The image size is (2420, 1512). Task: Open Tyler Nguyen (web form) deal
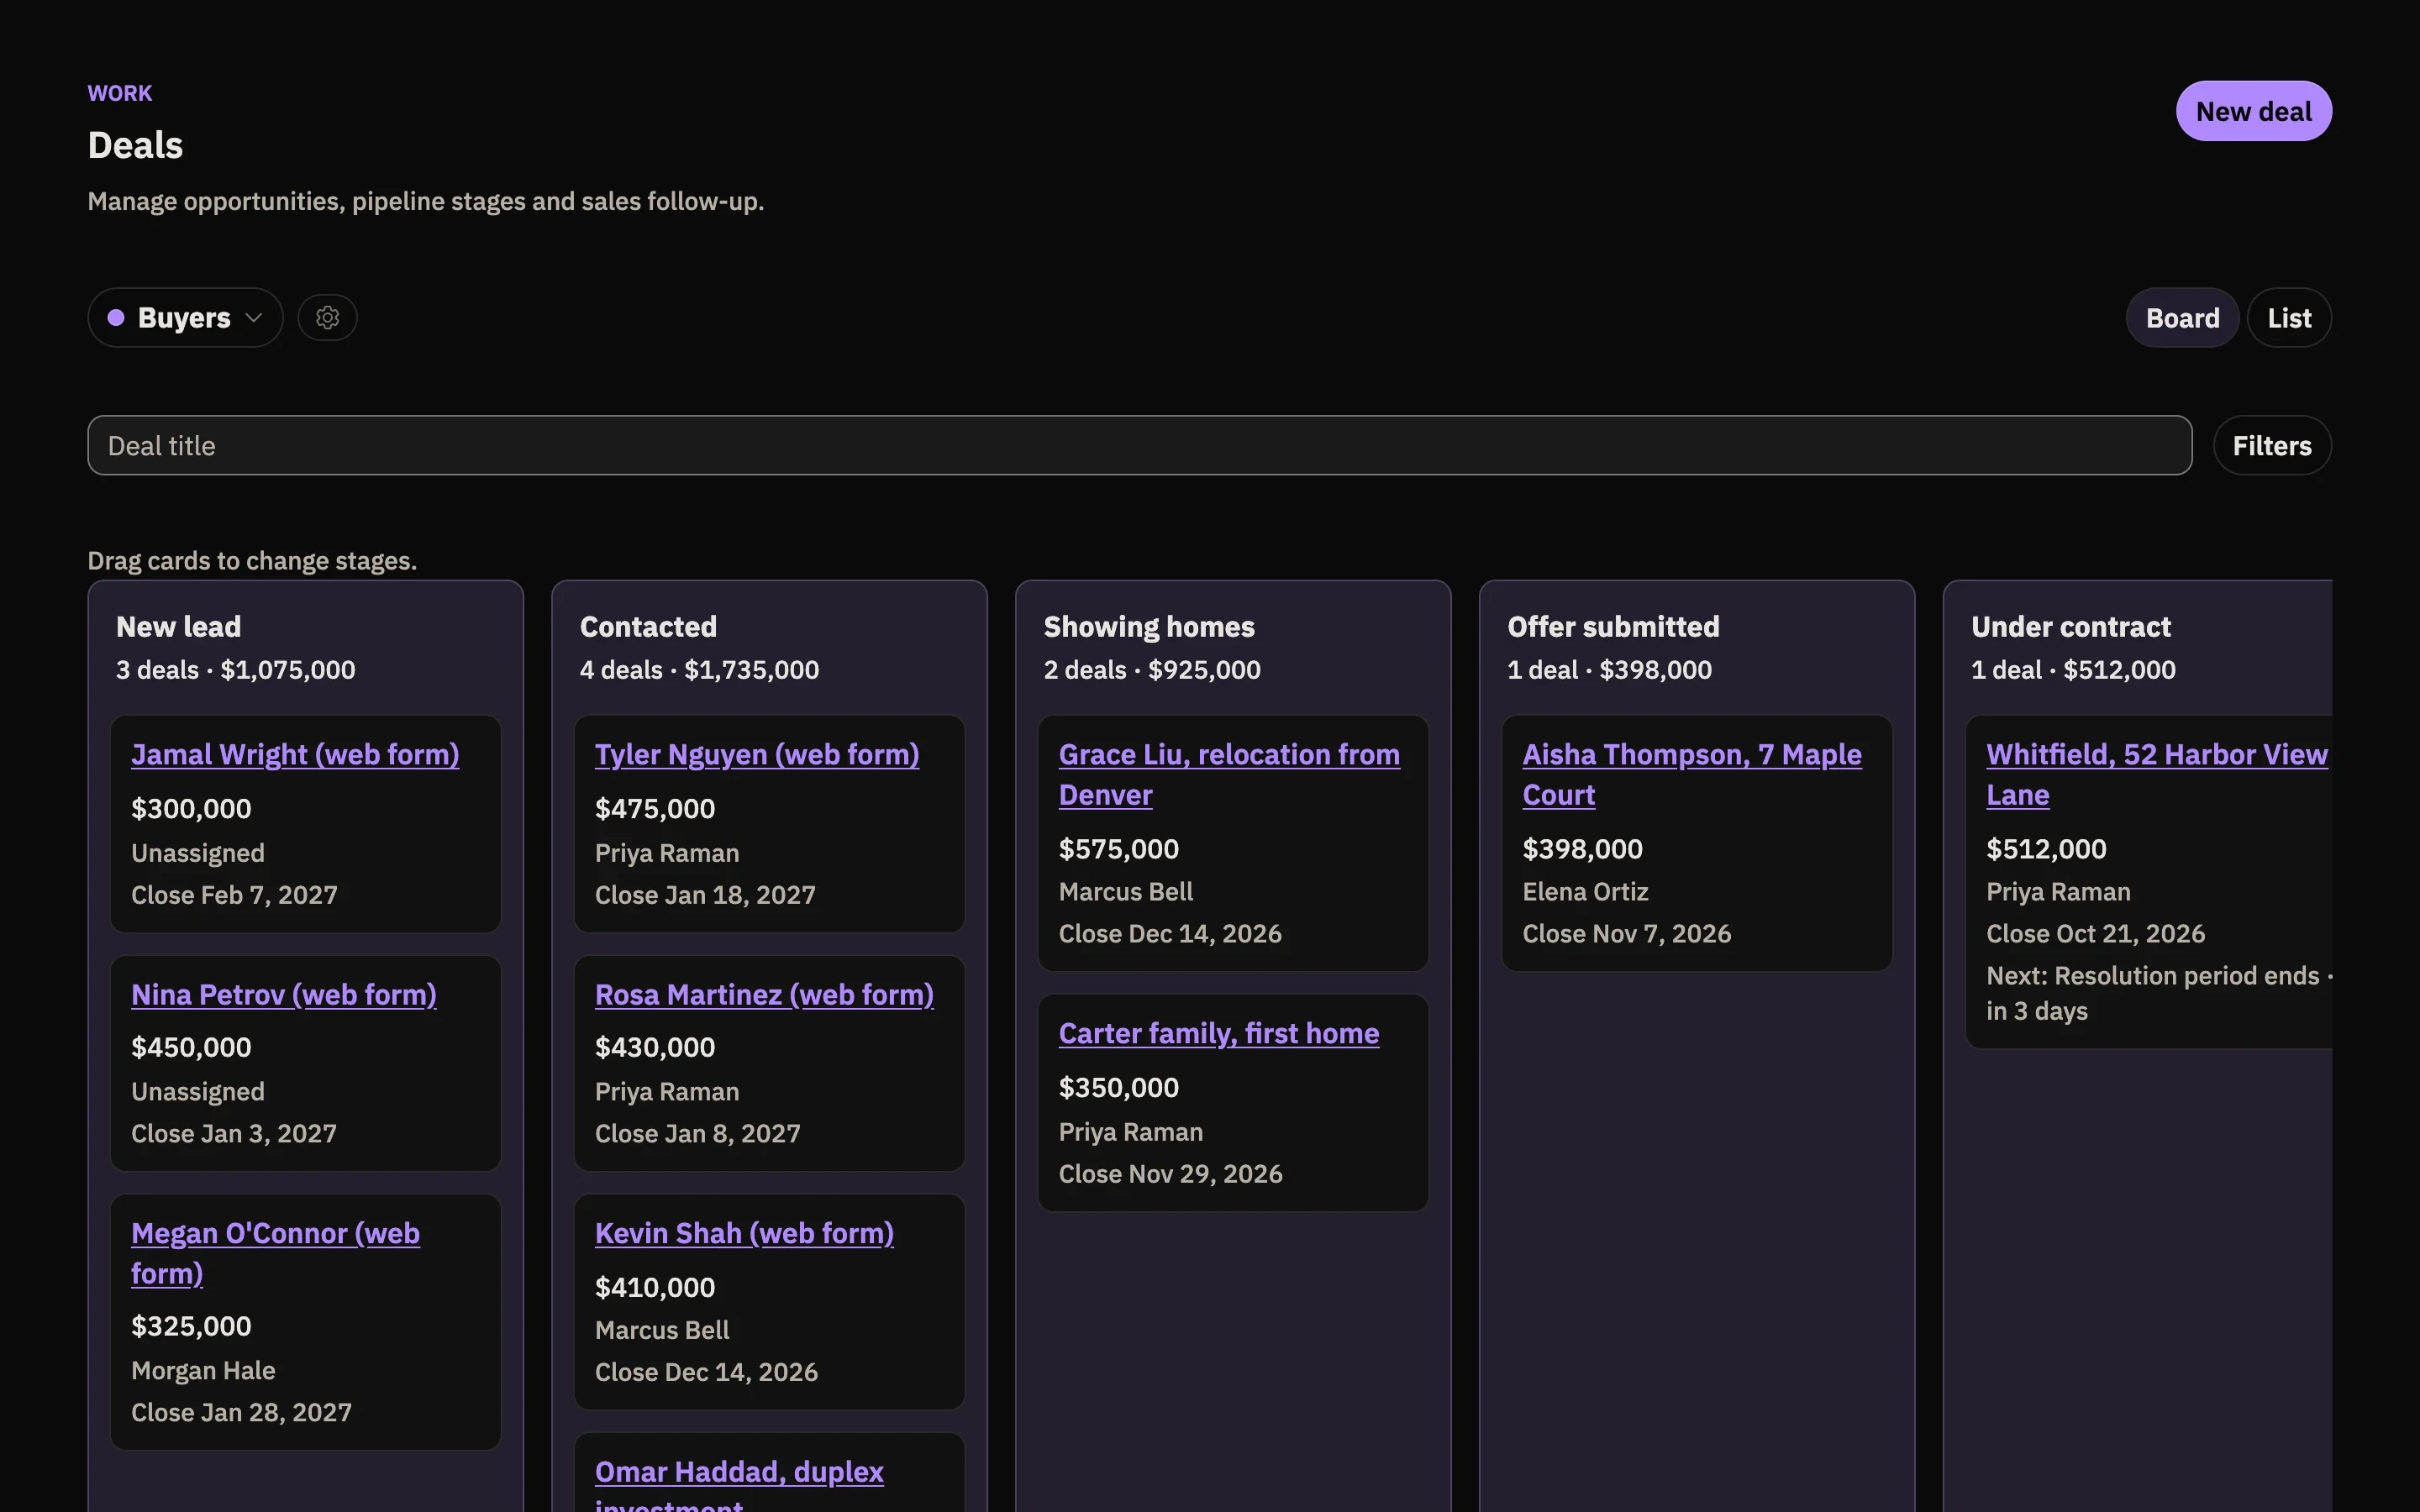tap(757, 754)
